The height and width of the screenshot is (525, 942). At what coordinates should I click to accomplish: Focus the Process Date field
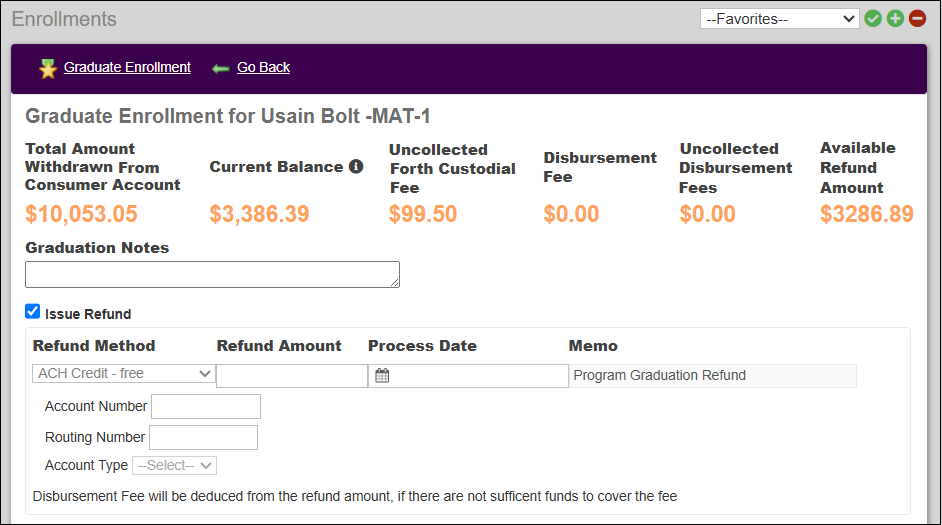(x=468, y=376)
